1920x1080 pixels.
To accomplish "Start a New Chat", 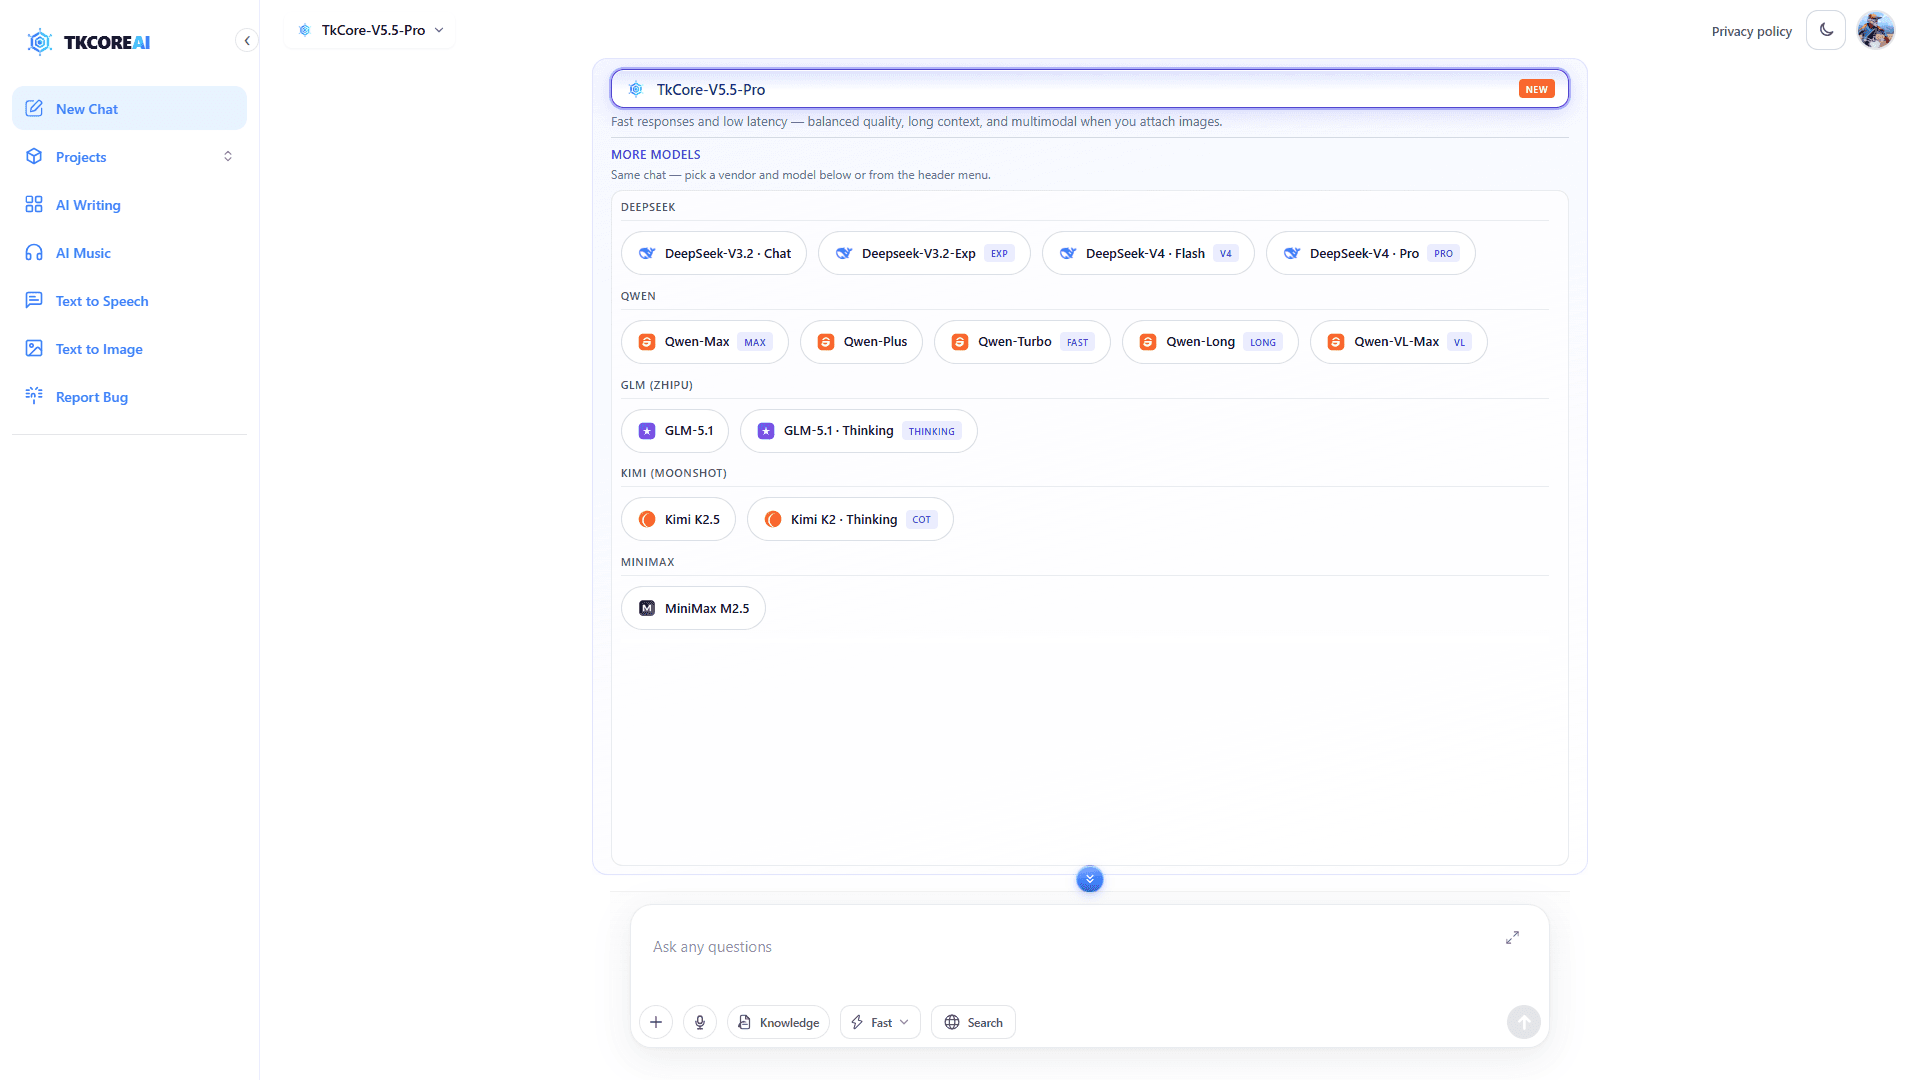I will 129,109.
